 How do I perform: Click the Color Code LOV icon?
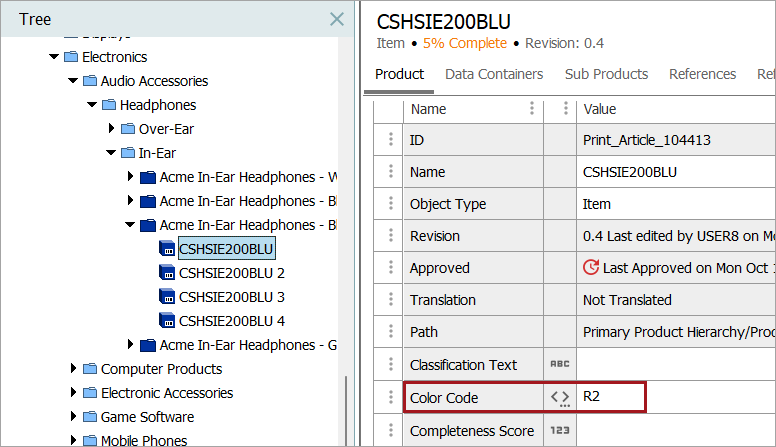[560, 398]
